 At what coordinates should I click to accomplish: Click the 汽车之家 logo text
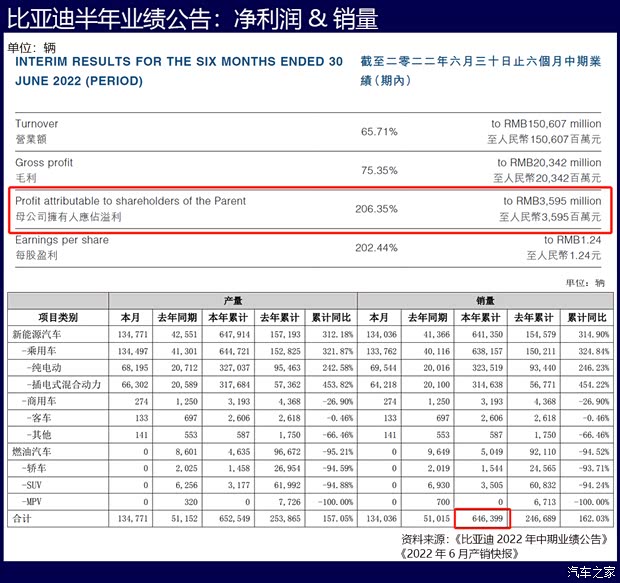click(x=592, y=572)
